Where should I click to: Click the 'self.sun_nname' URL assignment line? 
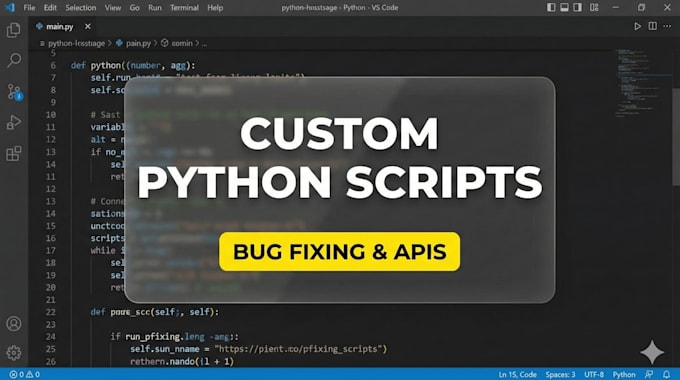(x=258, y=349)
